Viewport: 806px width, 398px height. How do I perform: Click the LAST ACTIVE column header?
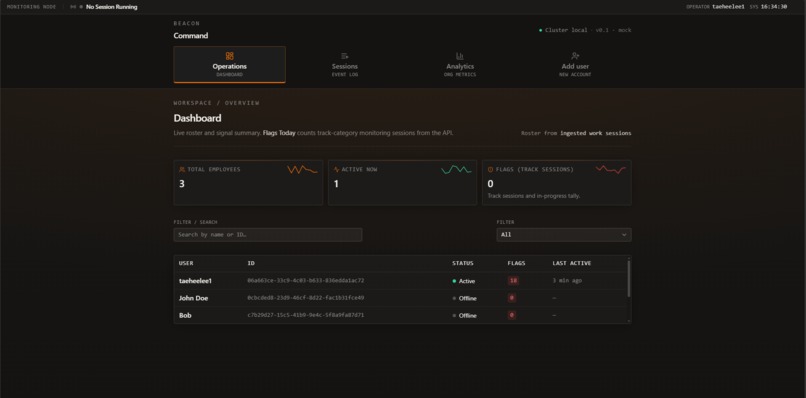click(572, 263)
